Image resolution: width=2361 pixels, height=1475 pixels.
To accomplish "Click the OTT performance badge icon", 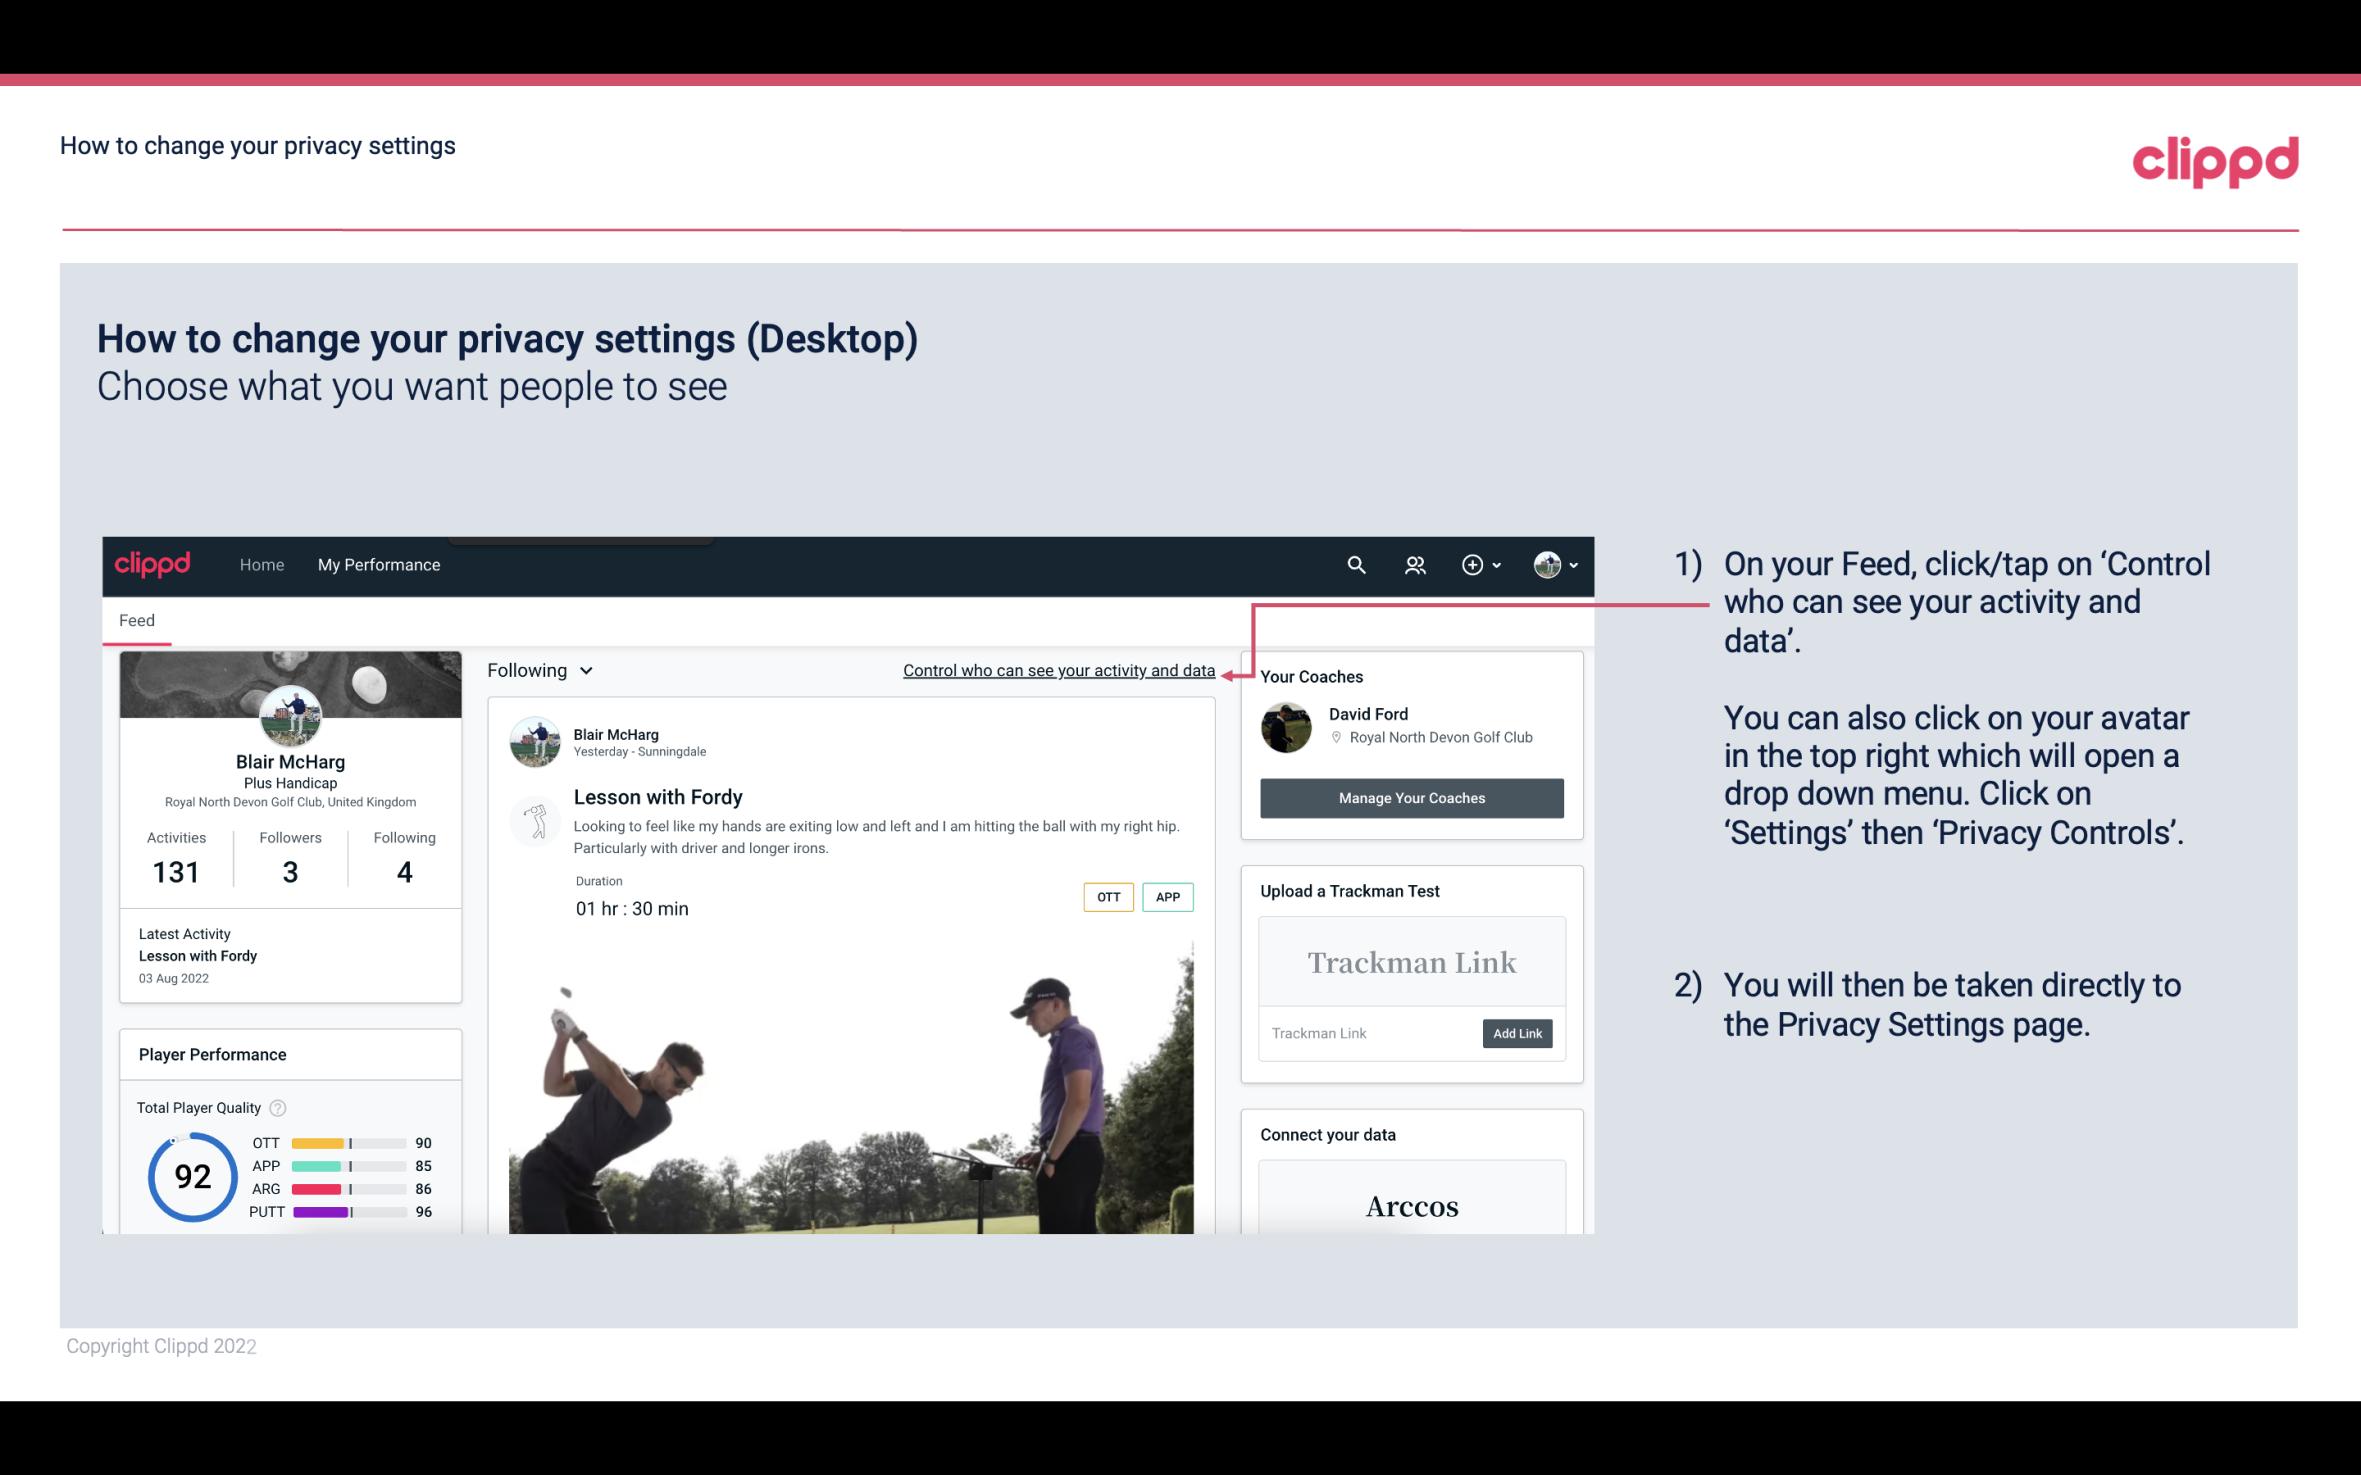I will [1107, 896].
